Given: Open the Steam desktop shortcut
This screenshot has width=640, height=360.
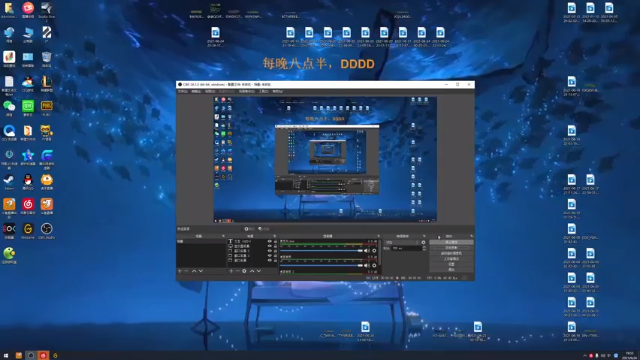Looking at the screenshot, I should [9, 182].
